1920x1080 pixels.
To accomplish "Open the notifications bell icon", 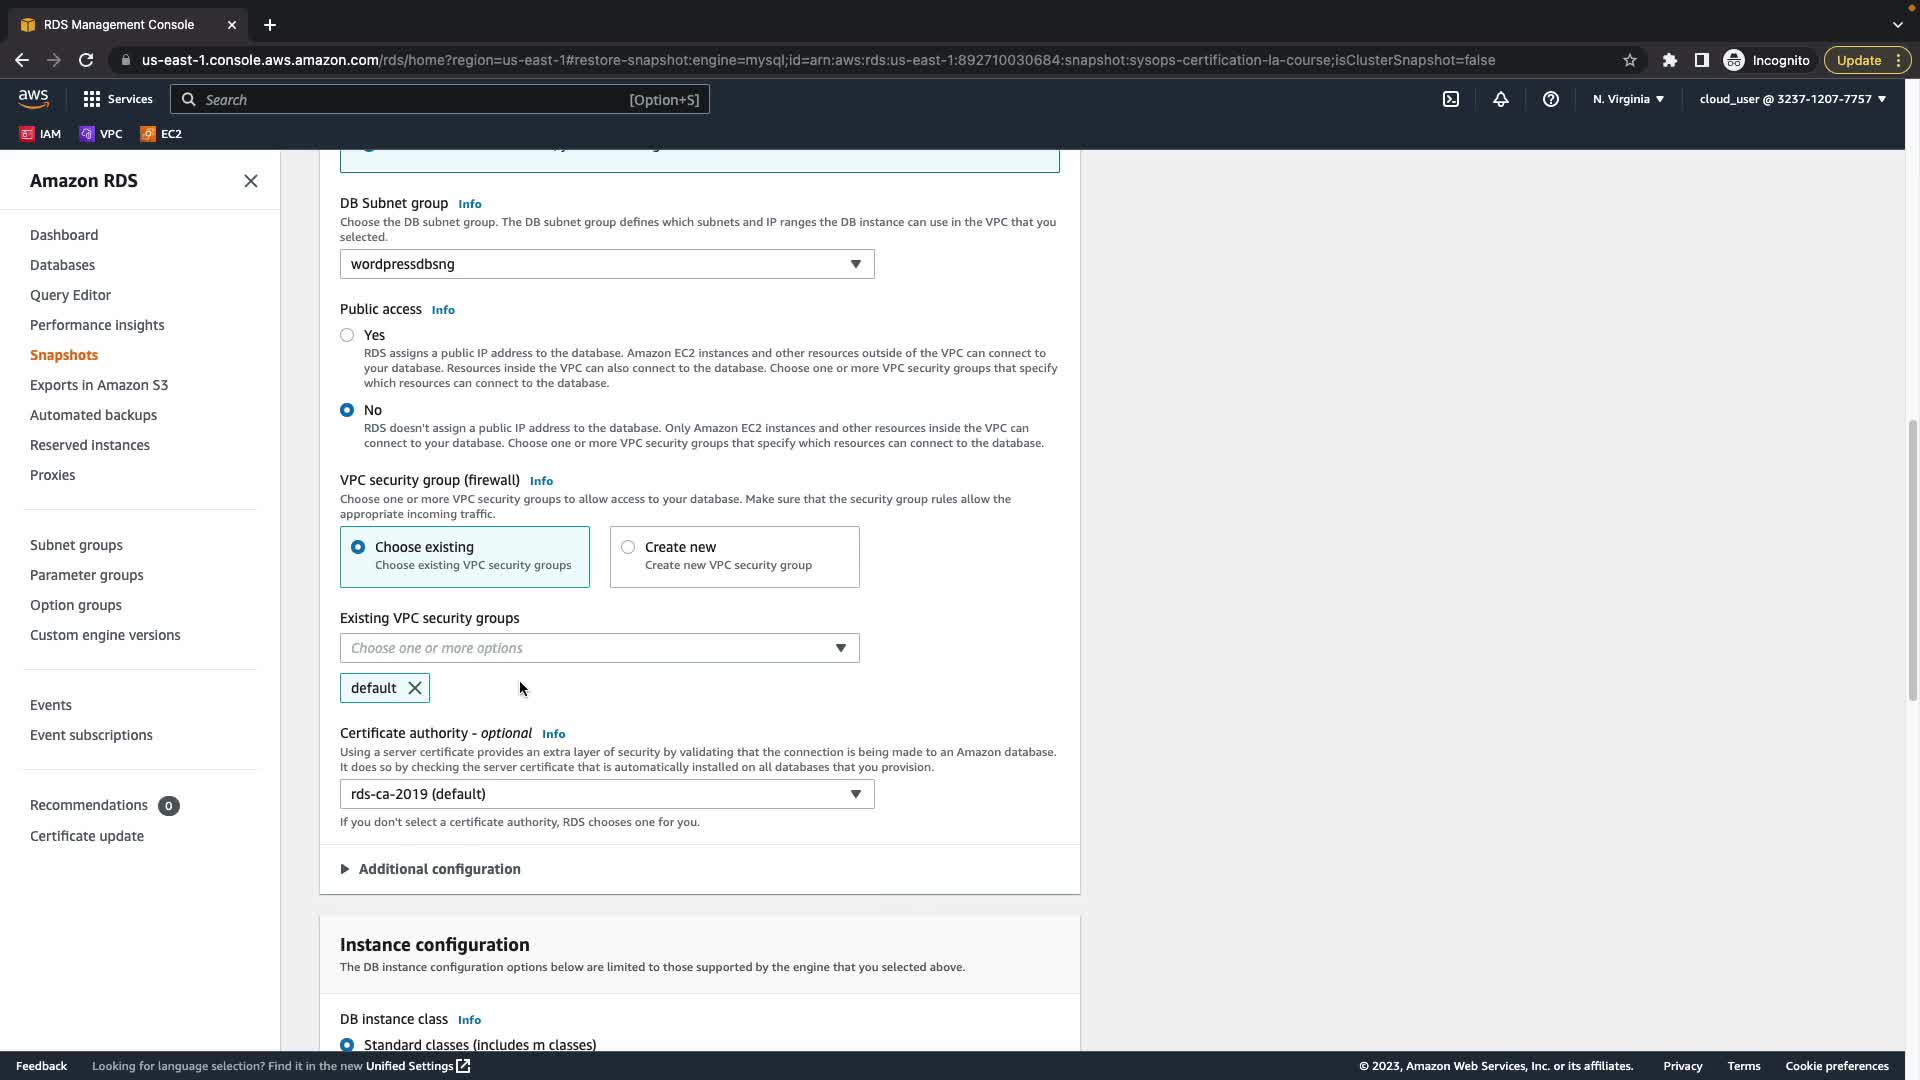I will point(1501,99).
